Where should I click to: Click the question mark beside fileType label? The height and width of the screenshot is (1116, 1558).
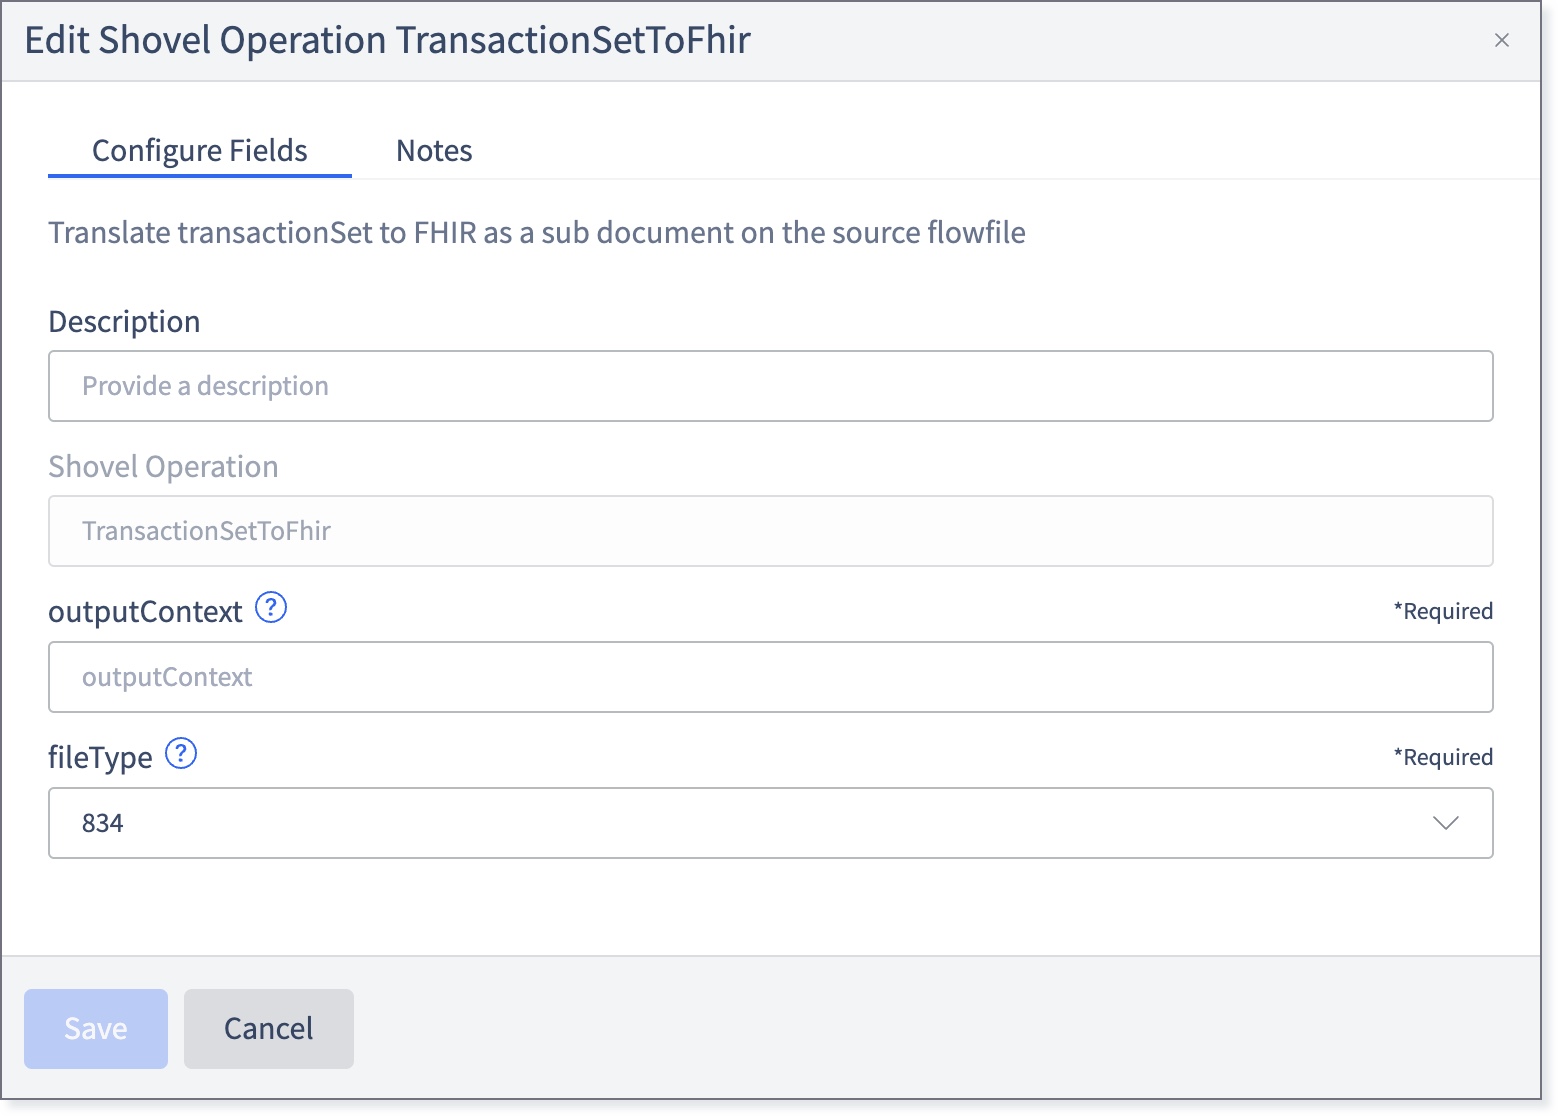181,756
